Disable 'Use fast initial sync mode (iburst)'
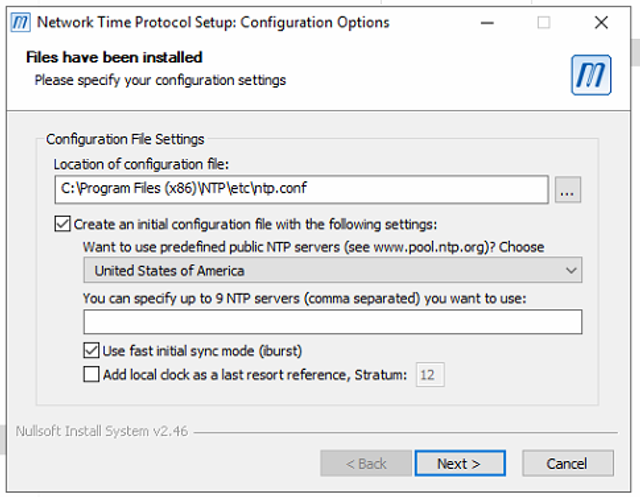The height and width of the screenshot is (497, 640). point(92,351)
